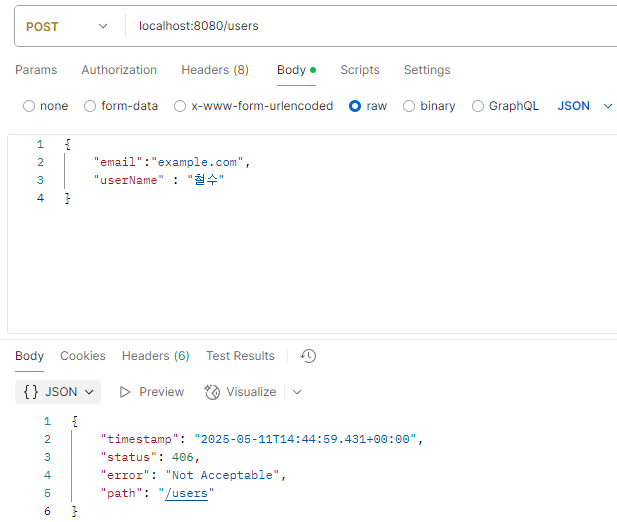This screenshot has width=617, height=522.
Task: Open the POST method dropdown
Action: pyautogui.click(x=67, y=26)
